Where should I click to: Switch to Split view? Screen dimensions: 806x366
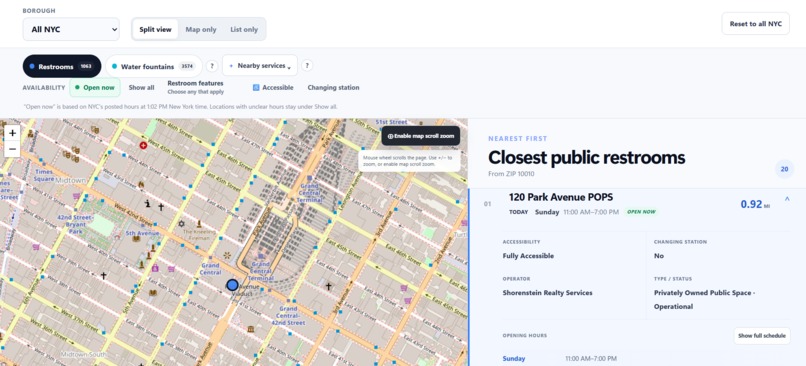[155, 29]
